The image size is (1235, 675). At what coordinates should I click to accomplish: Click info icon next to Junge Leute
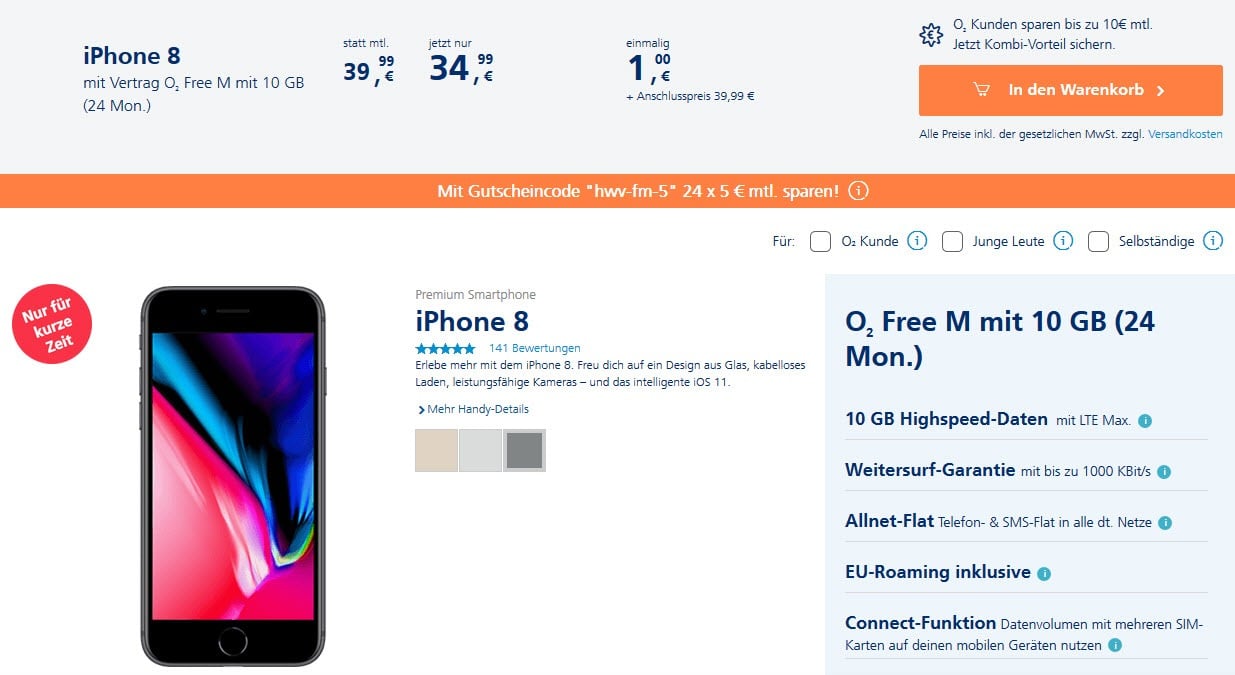[x=1063, y=241]
